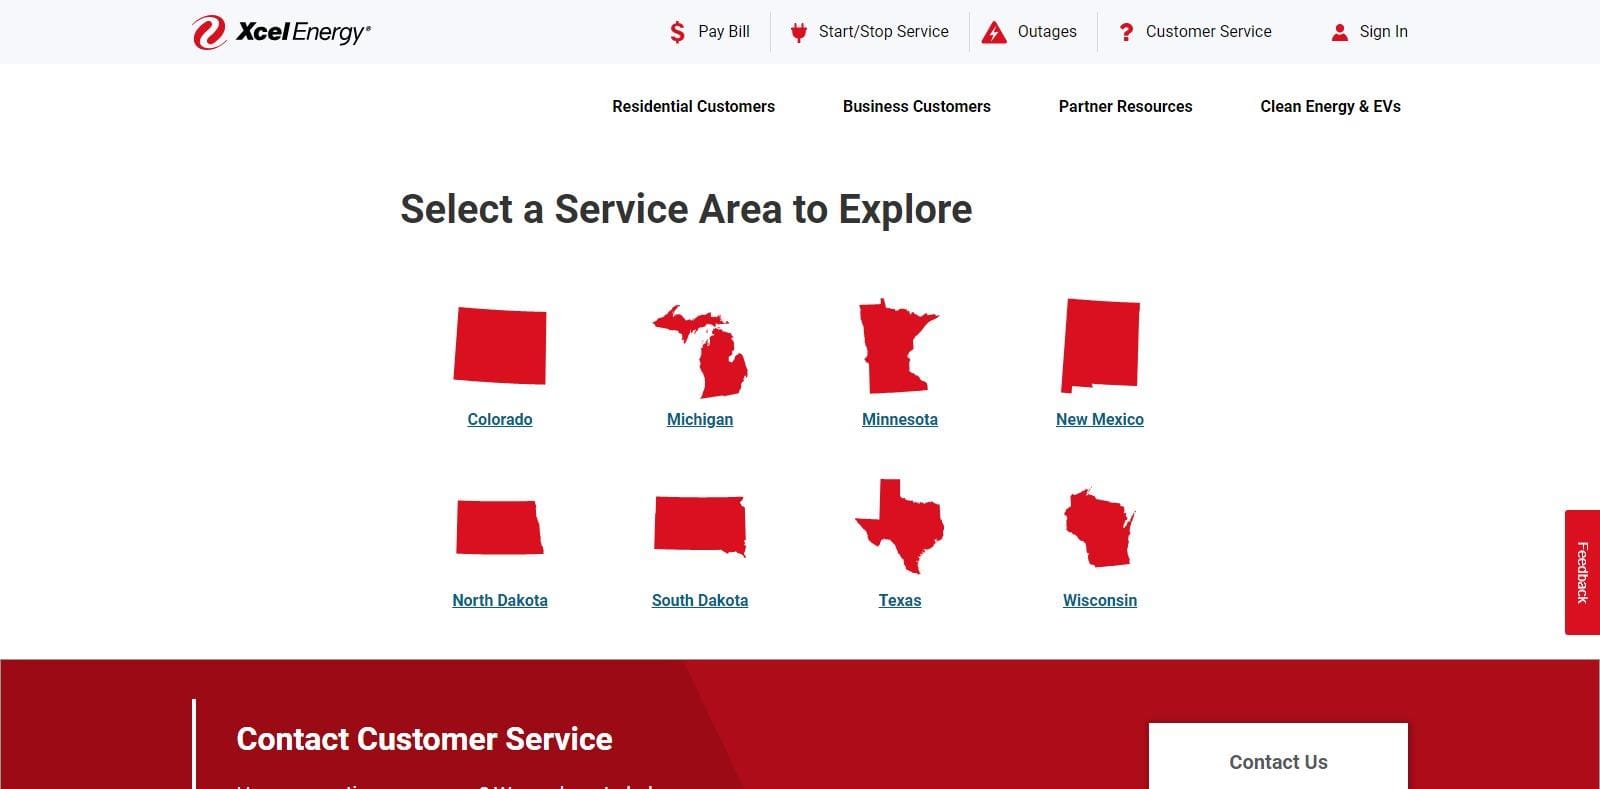
Task: Click the Outages warning triangle icon
Action: (994, 32)
